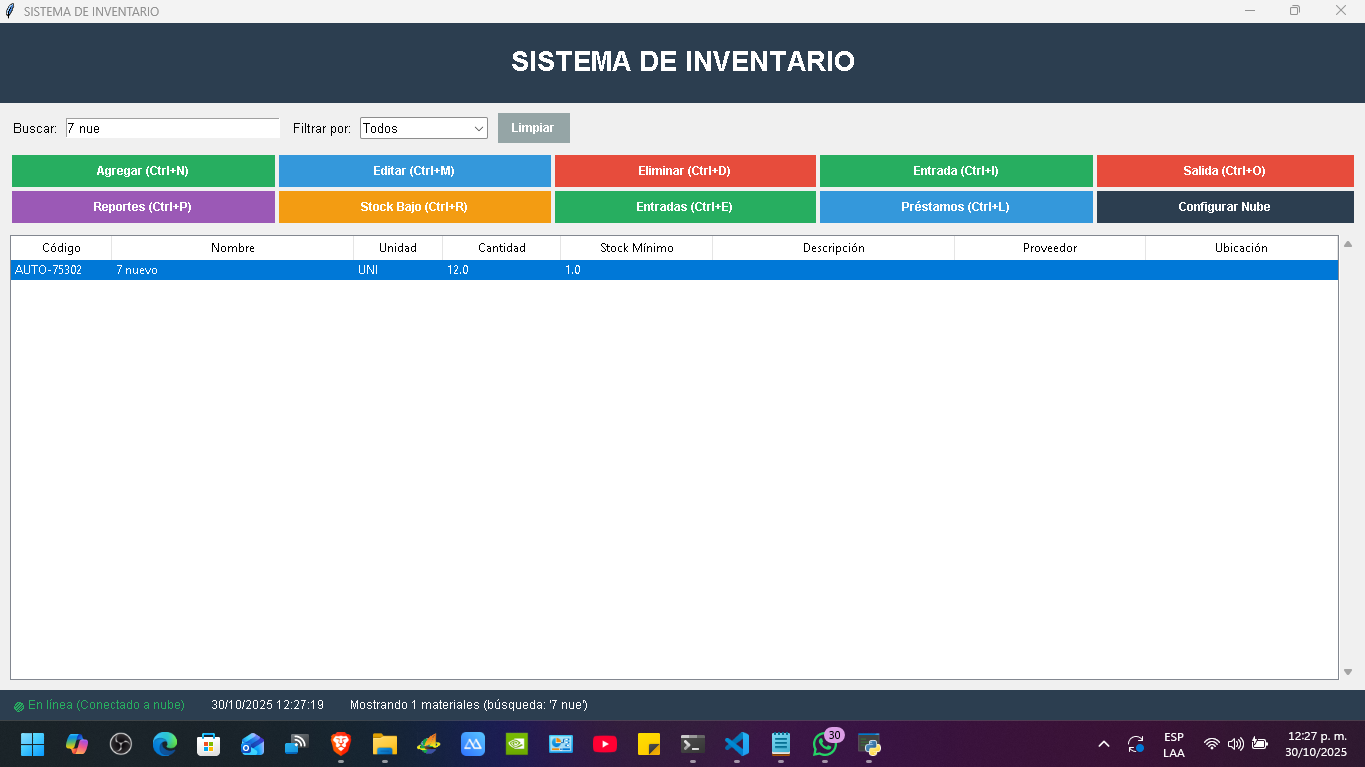The height and width of the screenshot is (767, 1365).
Task: Open WhatsApp from the taskbar
Action: [x=825, y=744]
